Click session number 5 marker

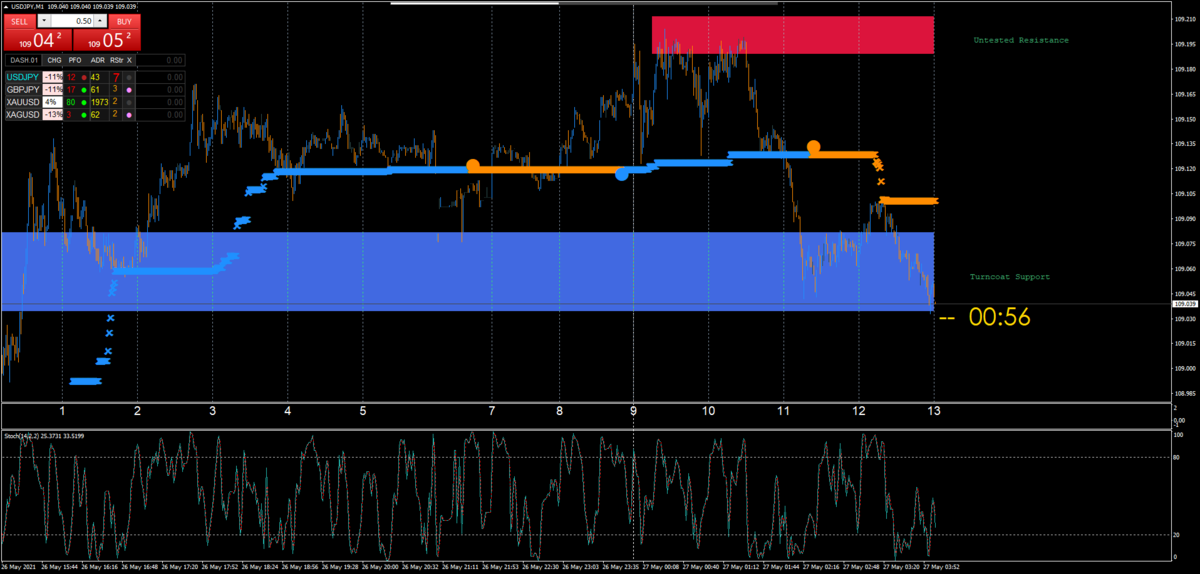363,411
